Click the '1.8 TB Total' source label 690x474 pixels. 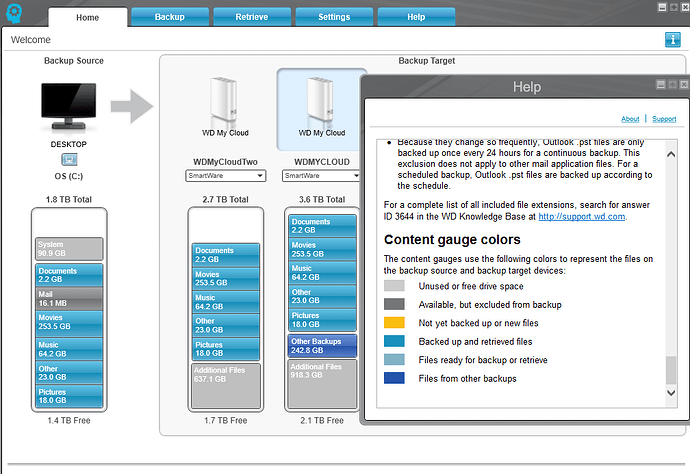(69, 199)
